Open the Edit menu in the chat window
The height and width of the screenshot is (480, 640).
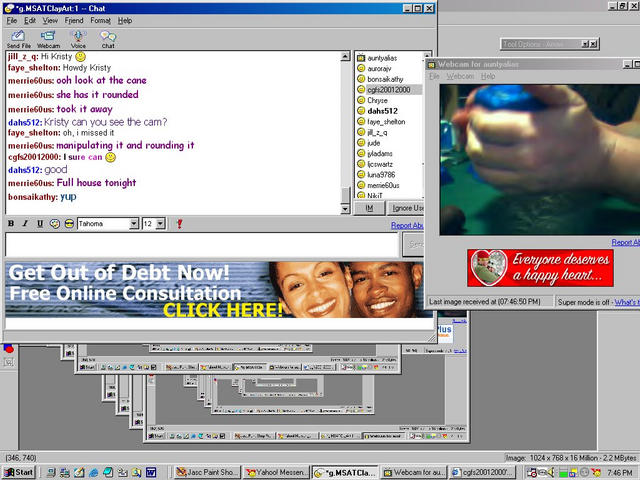click(x=30, y=20)
